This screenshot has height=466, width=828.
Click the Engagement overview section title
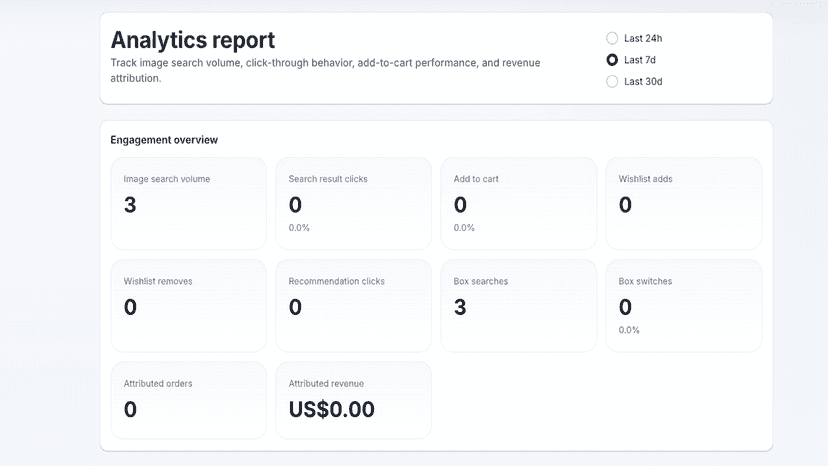(x=164, y=140)
